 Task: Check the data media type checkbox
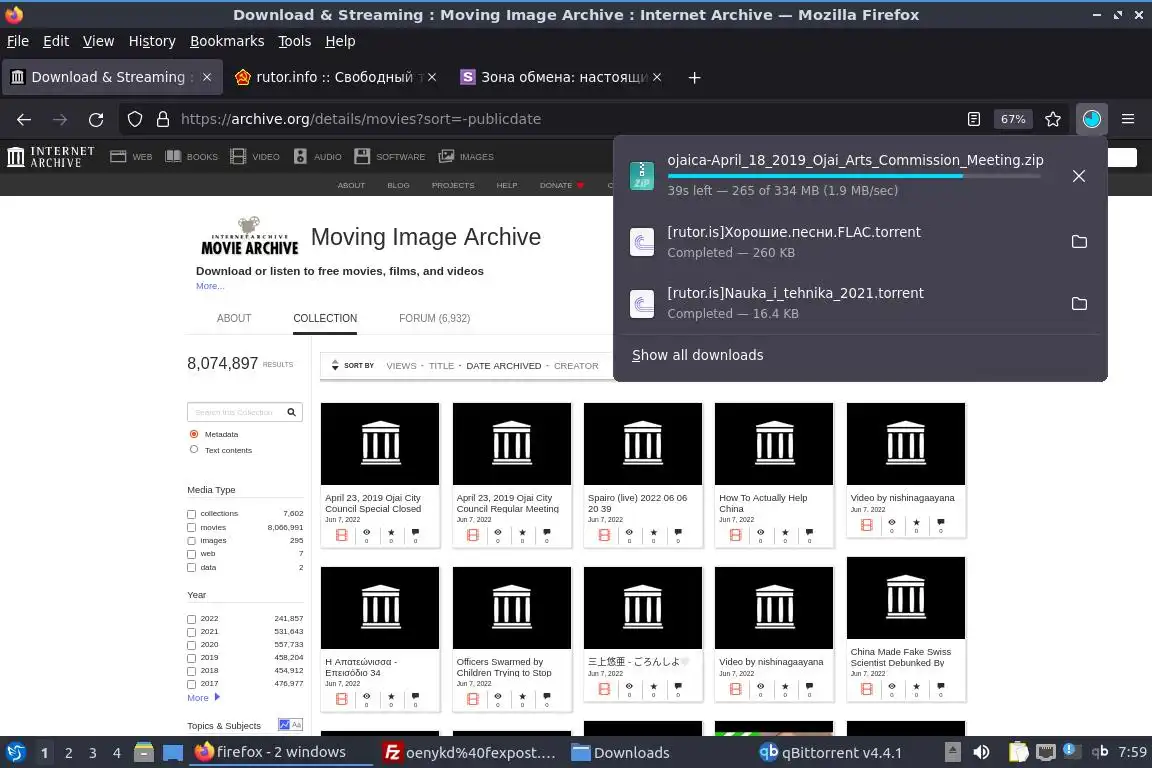(x=192, y=567)
